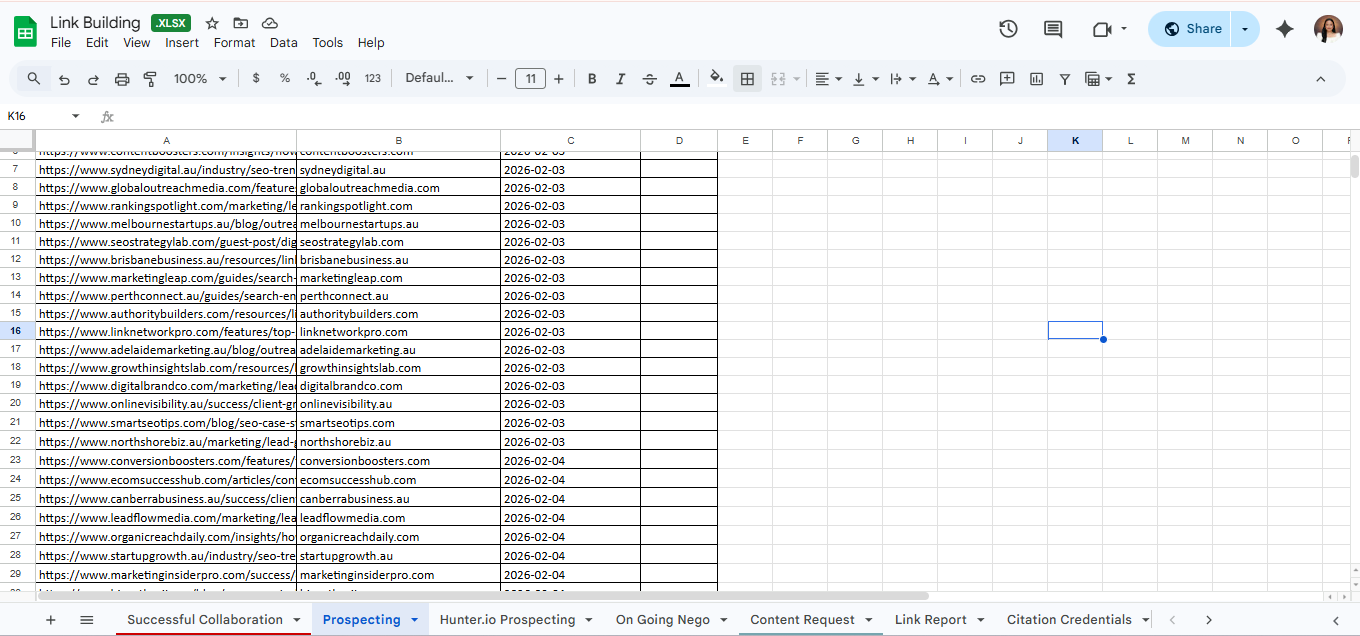
Task: Switch to Hunter.io Prospecting sheet
Action: [507, 620]
